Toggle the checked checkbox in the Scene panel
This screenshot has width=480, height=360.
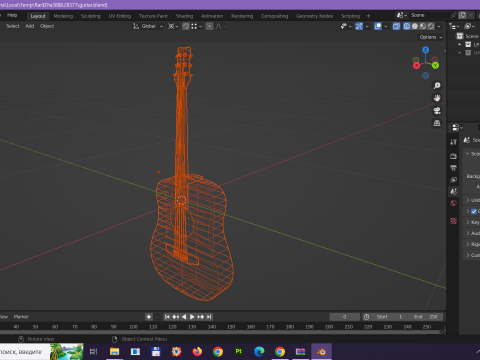click(x=474, y=211)
